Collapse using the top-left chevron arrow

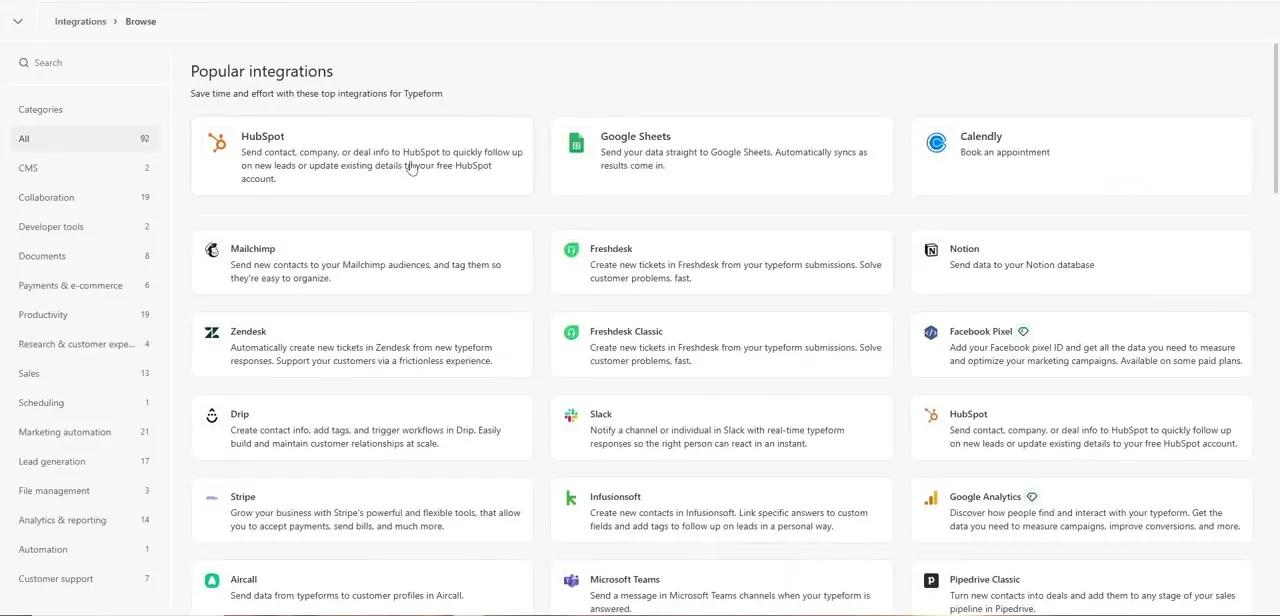(18, 21)
